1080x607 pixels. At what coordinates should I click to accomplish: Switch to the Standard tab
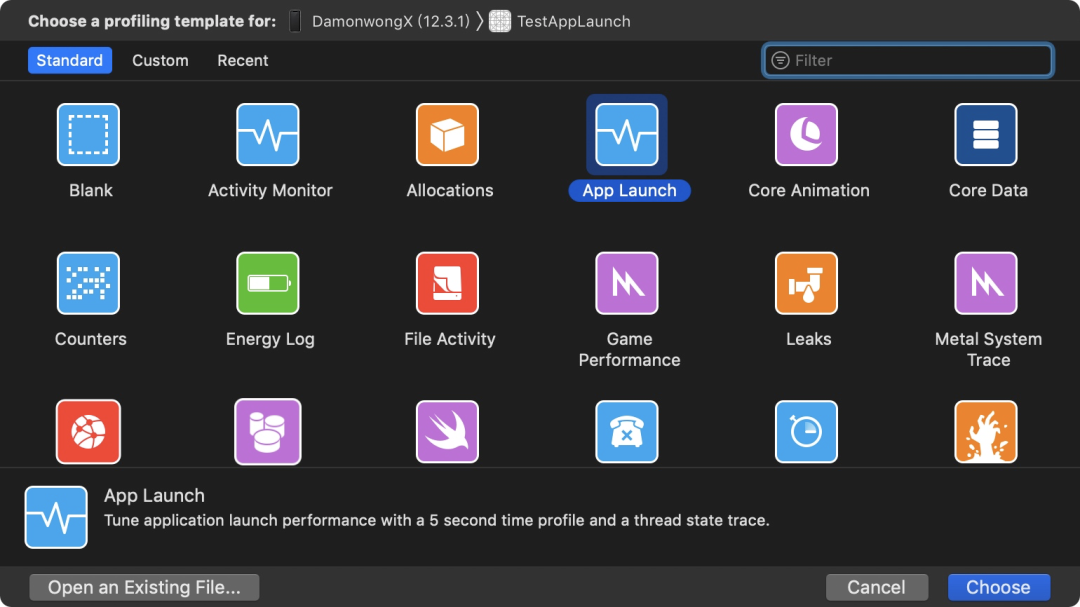point(70,61)
